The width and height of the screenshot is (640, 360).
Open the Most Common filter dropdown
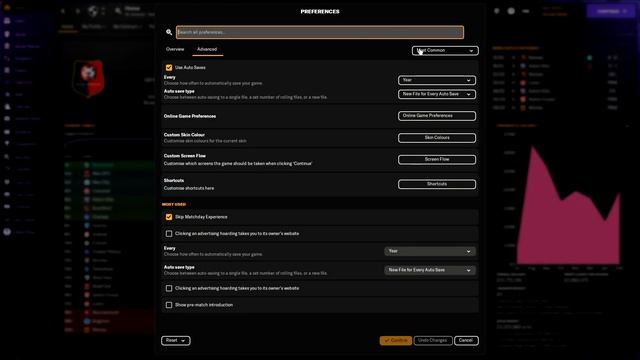pos(445,51)
